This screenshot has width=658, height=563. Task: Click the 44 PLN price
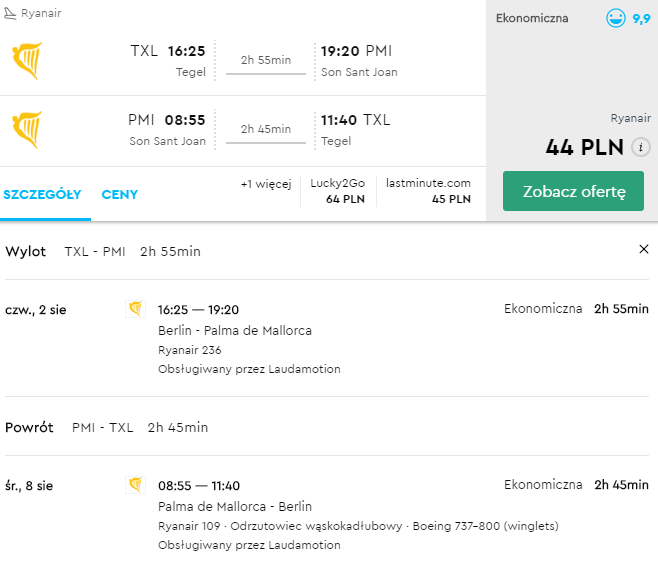coord(584,147)
